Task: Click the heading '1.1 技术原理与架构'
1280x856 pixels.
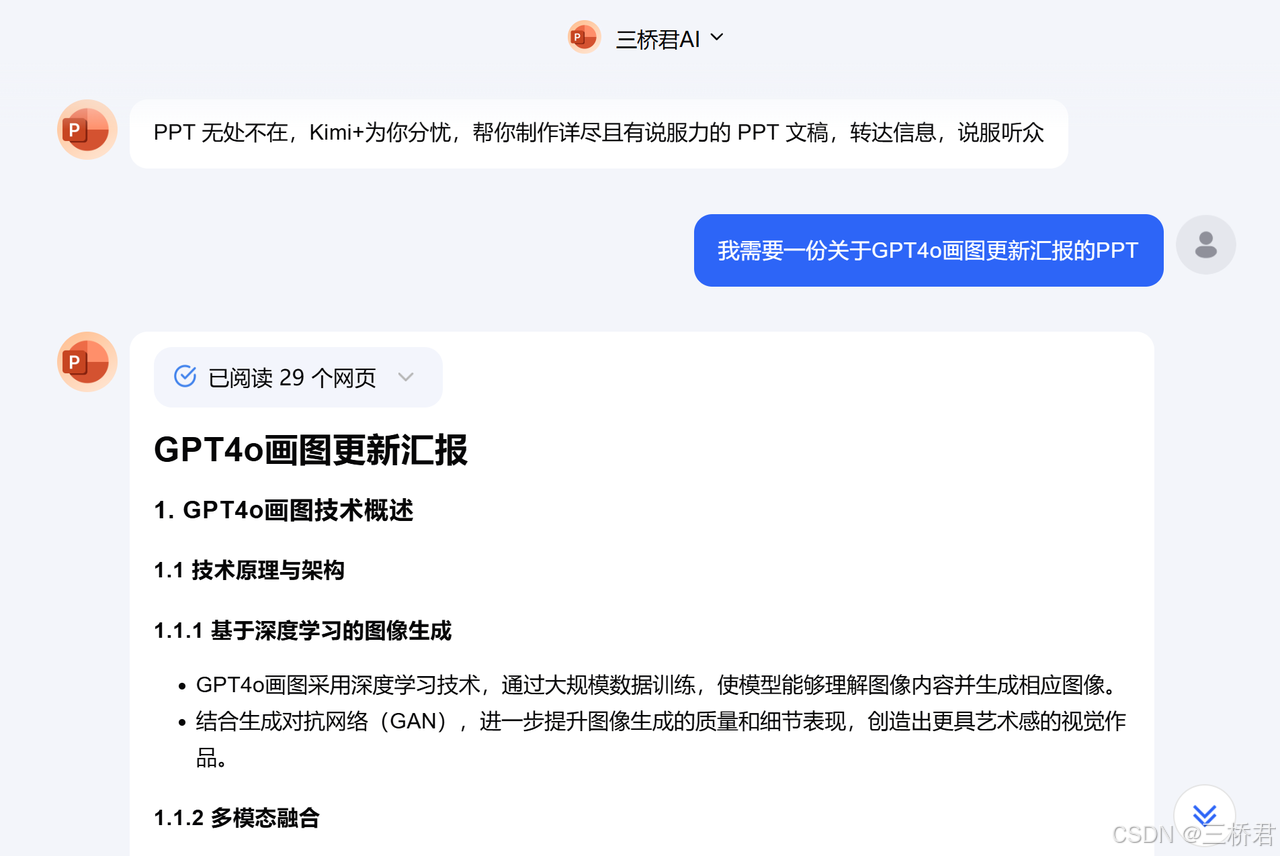Action: pos(249,570)
